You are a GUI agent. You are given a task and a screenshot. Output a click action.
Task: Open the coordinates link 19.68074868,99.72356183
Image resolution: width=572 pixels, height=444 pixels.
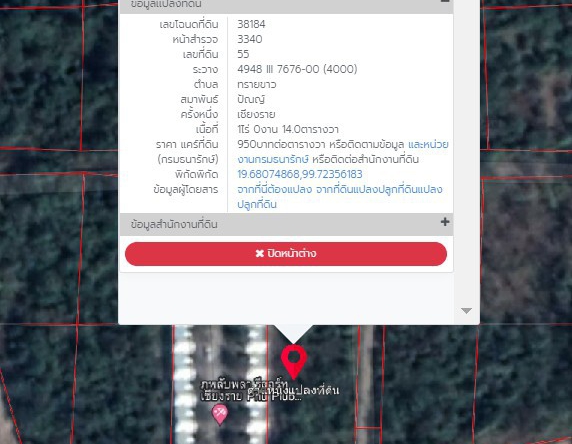tap(300, 174)
